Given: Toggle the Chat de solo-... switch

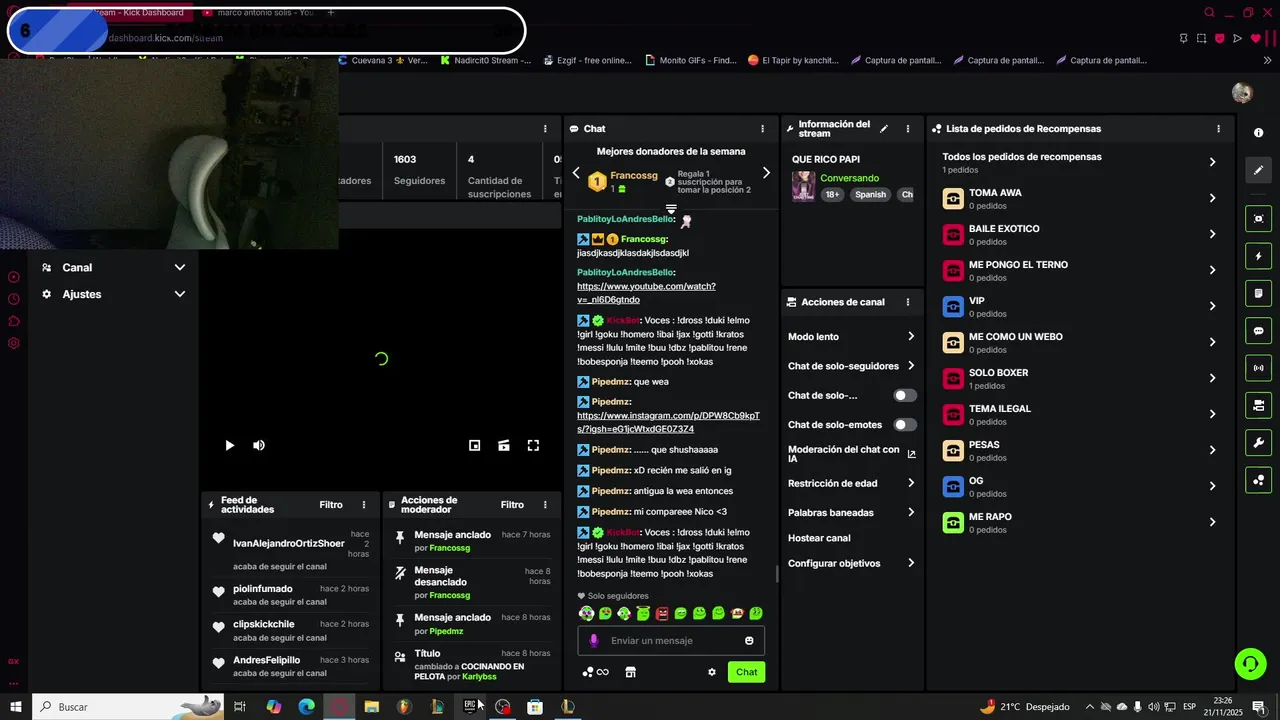Looking at the screenshot, I should (905, 396).
